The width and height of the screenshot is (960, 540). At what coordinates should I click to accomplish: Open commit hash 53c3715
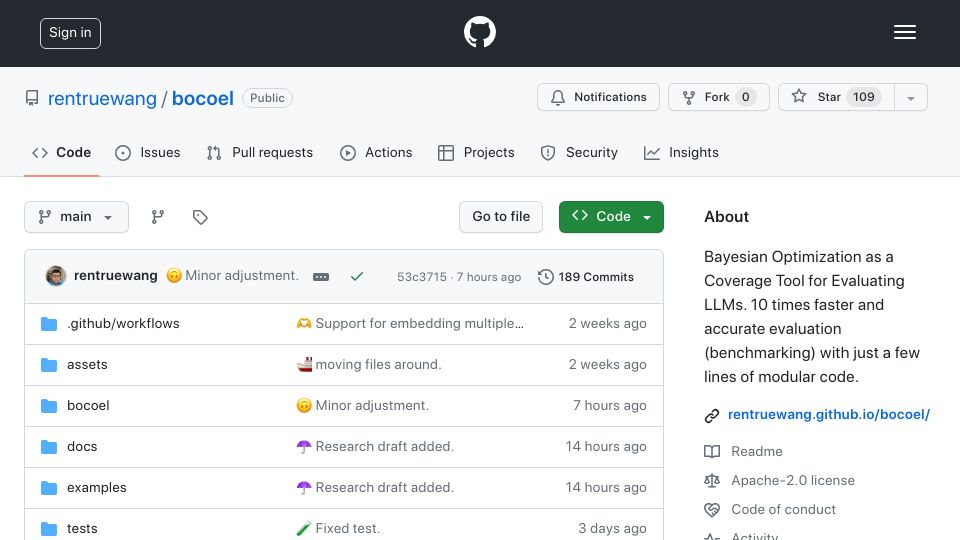(x=422, y=277)
